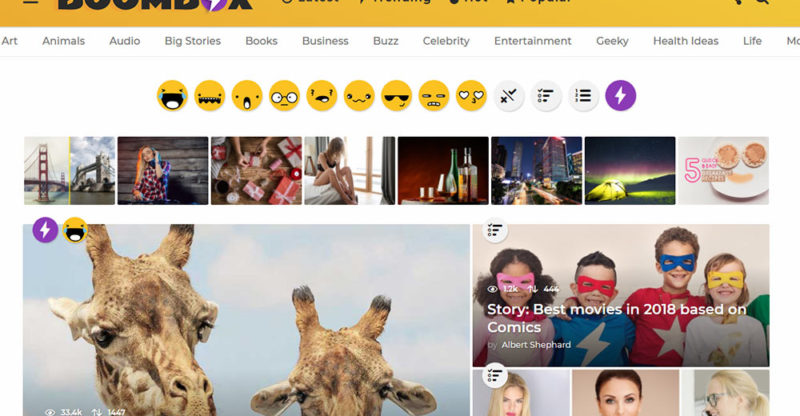Image resolution: width=800 pixels, height=416 pixels.
Task: Click the votes arrows icon beside 444
Action: click(x=533, y=289)
